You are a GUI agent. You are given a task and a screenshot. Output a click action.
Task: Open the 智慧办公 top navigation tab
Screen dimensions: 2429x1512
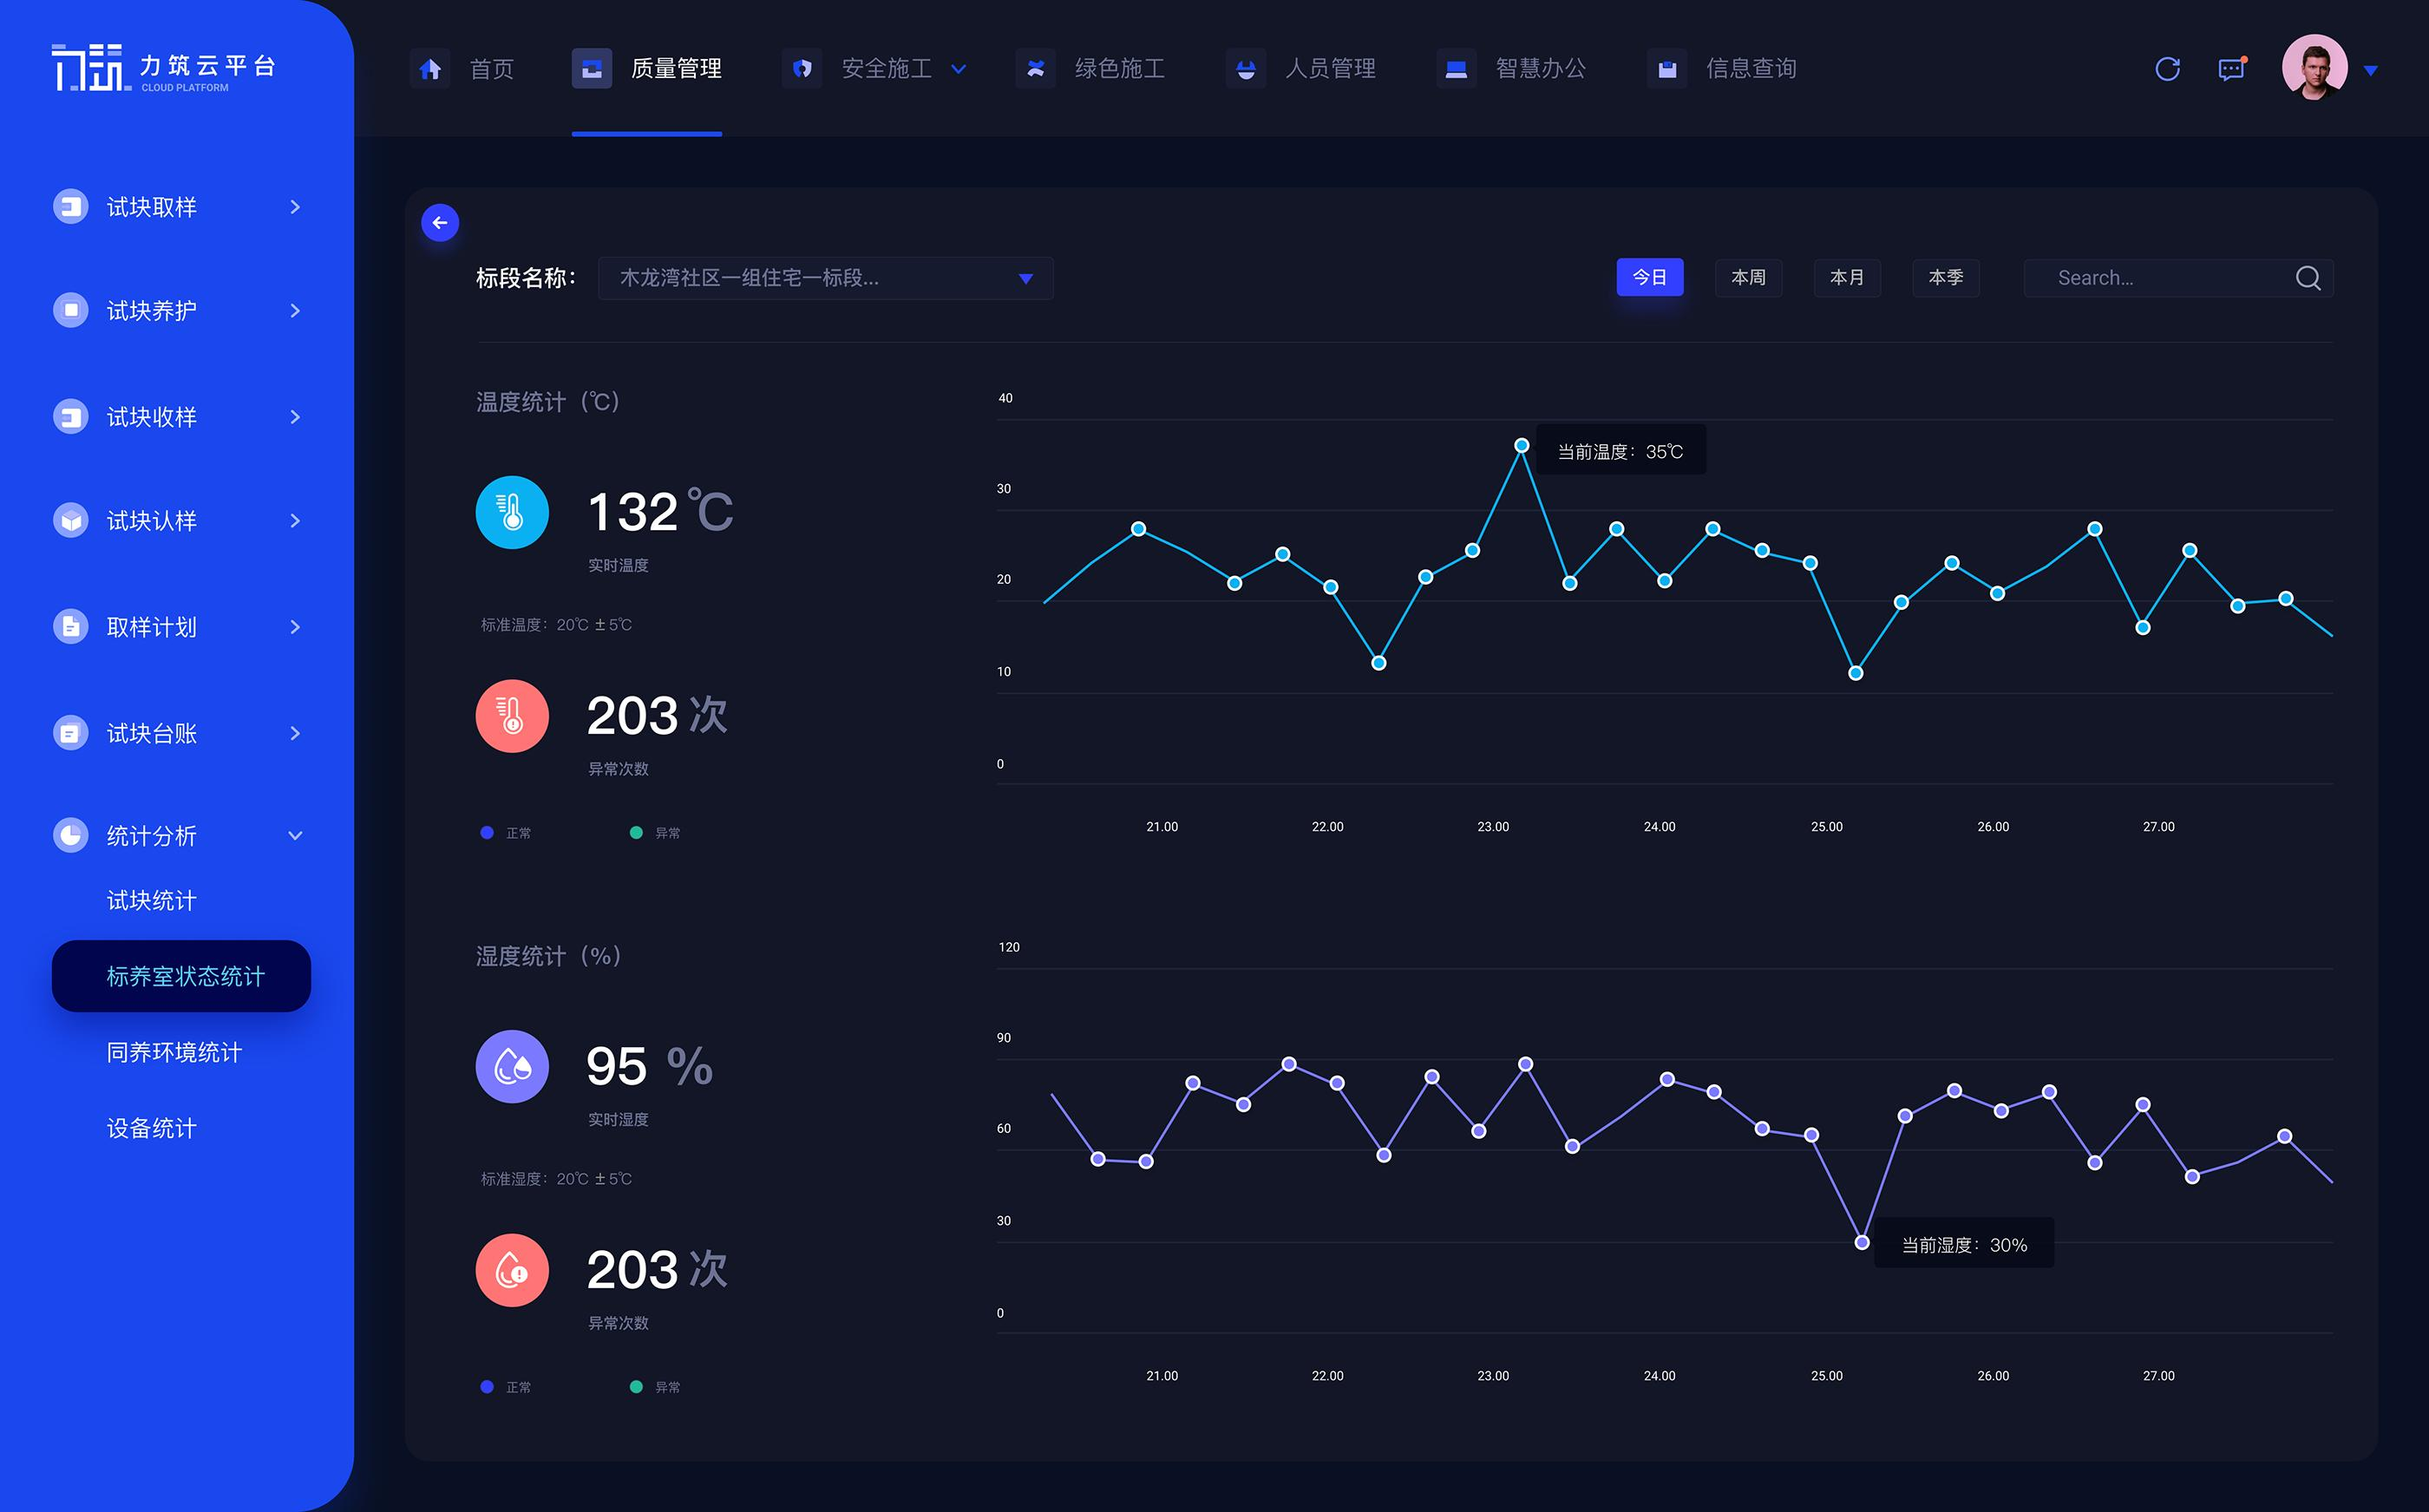1539,69
